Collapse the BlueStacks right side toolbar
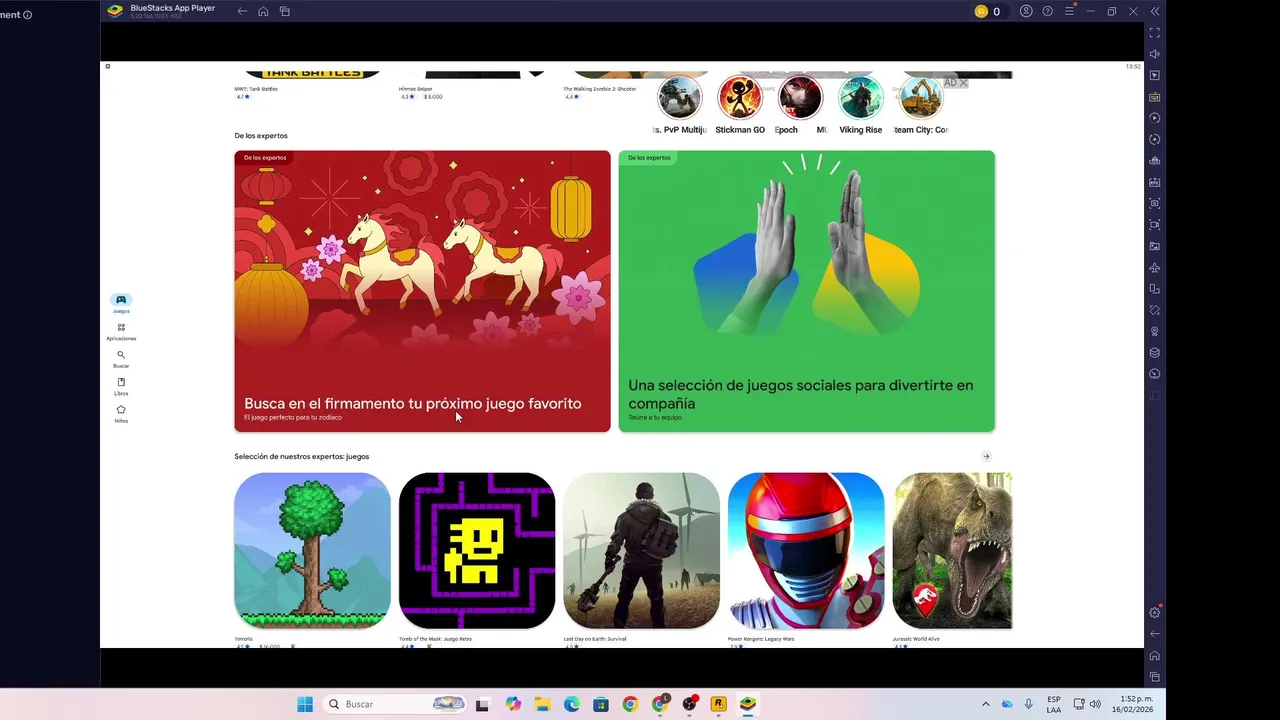 pos(1155,11)
